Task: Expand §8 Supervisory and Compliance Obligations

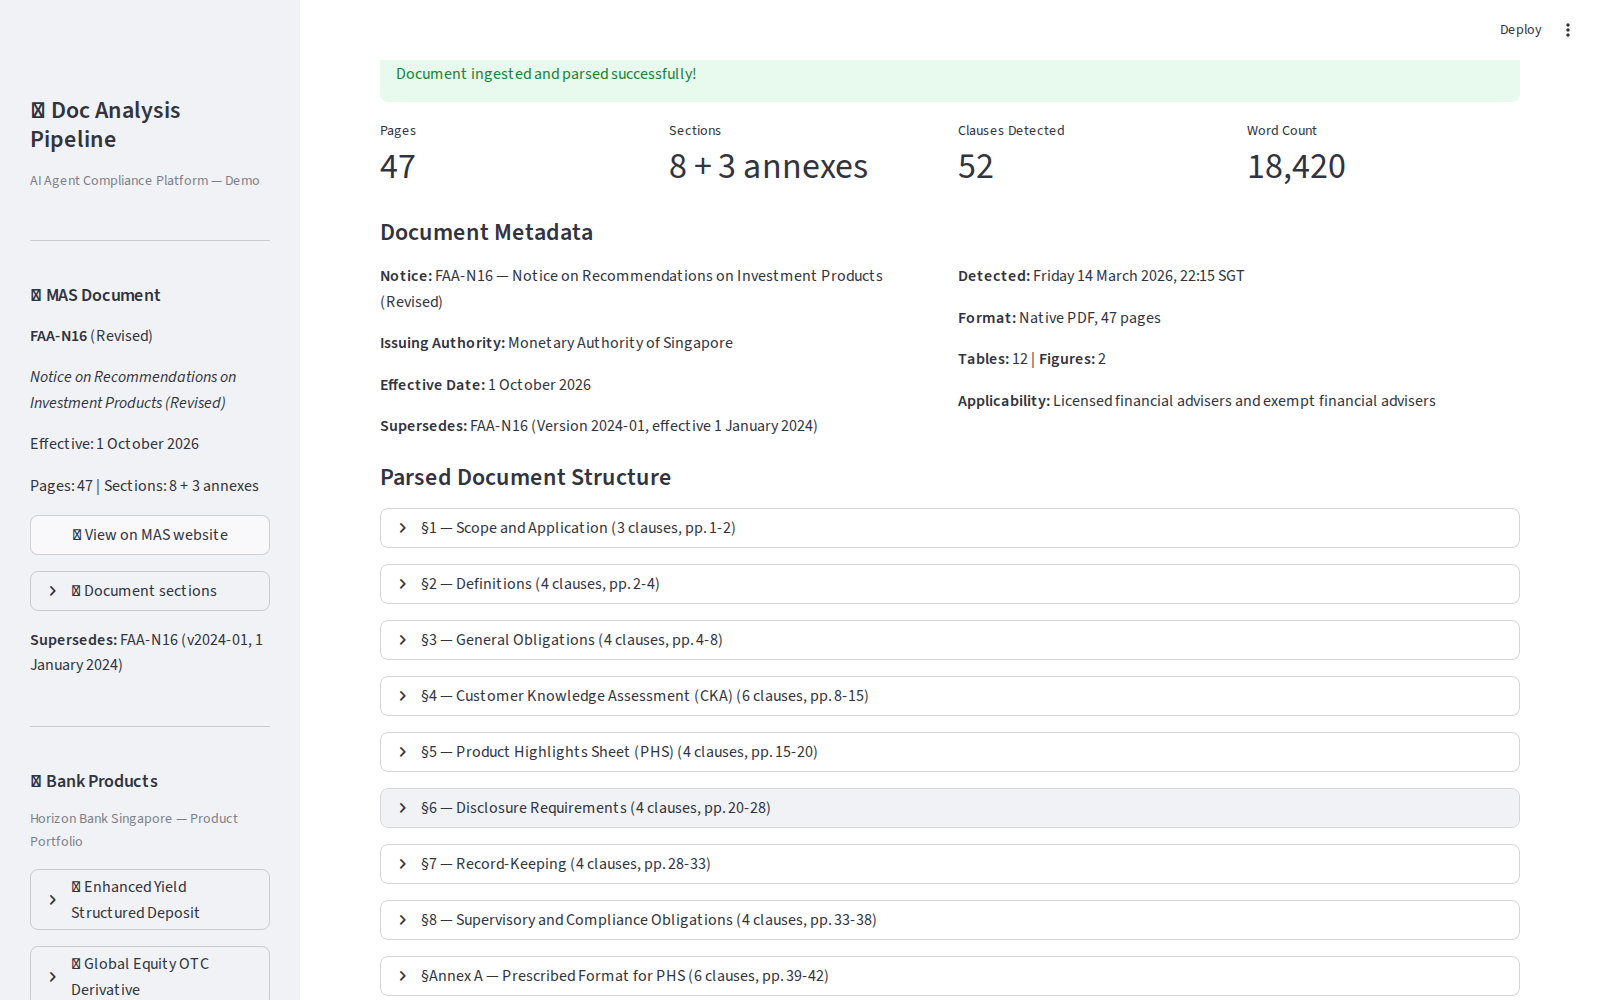Action: pyautogui.click(x=950, y=920)
